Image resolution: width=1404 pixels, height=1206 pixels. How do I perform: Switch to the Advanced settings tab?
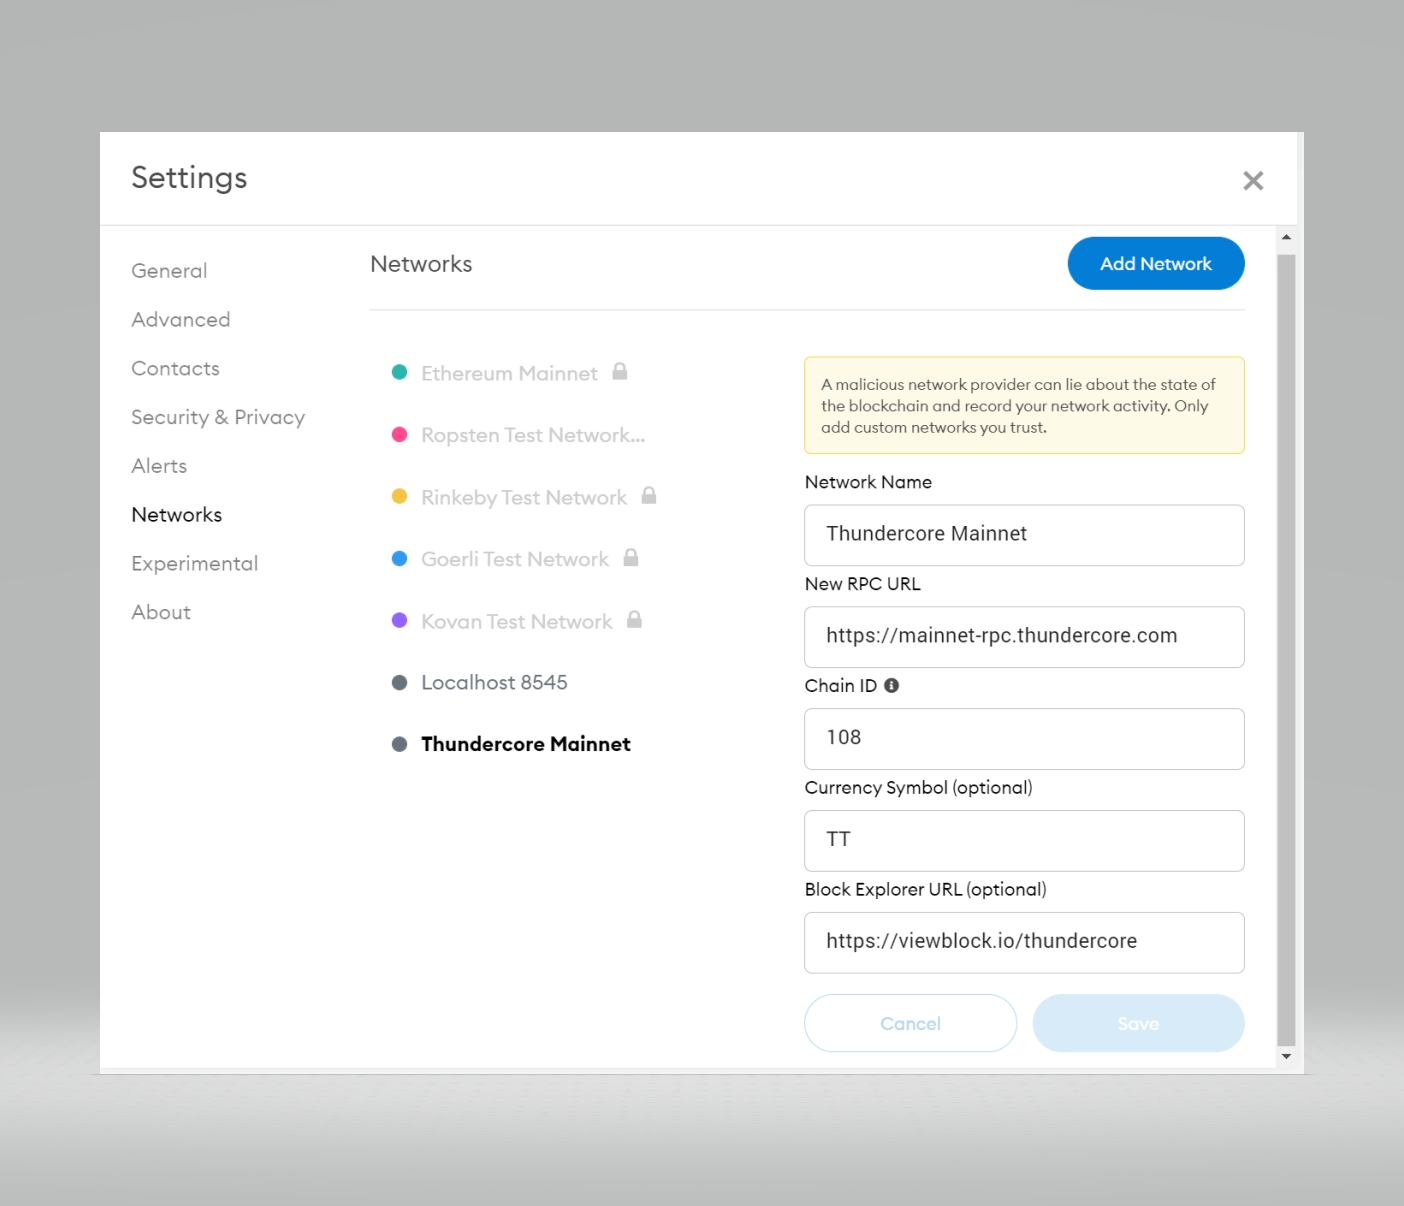point(181,320)
